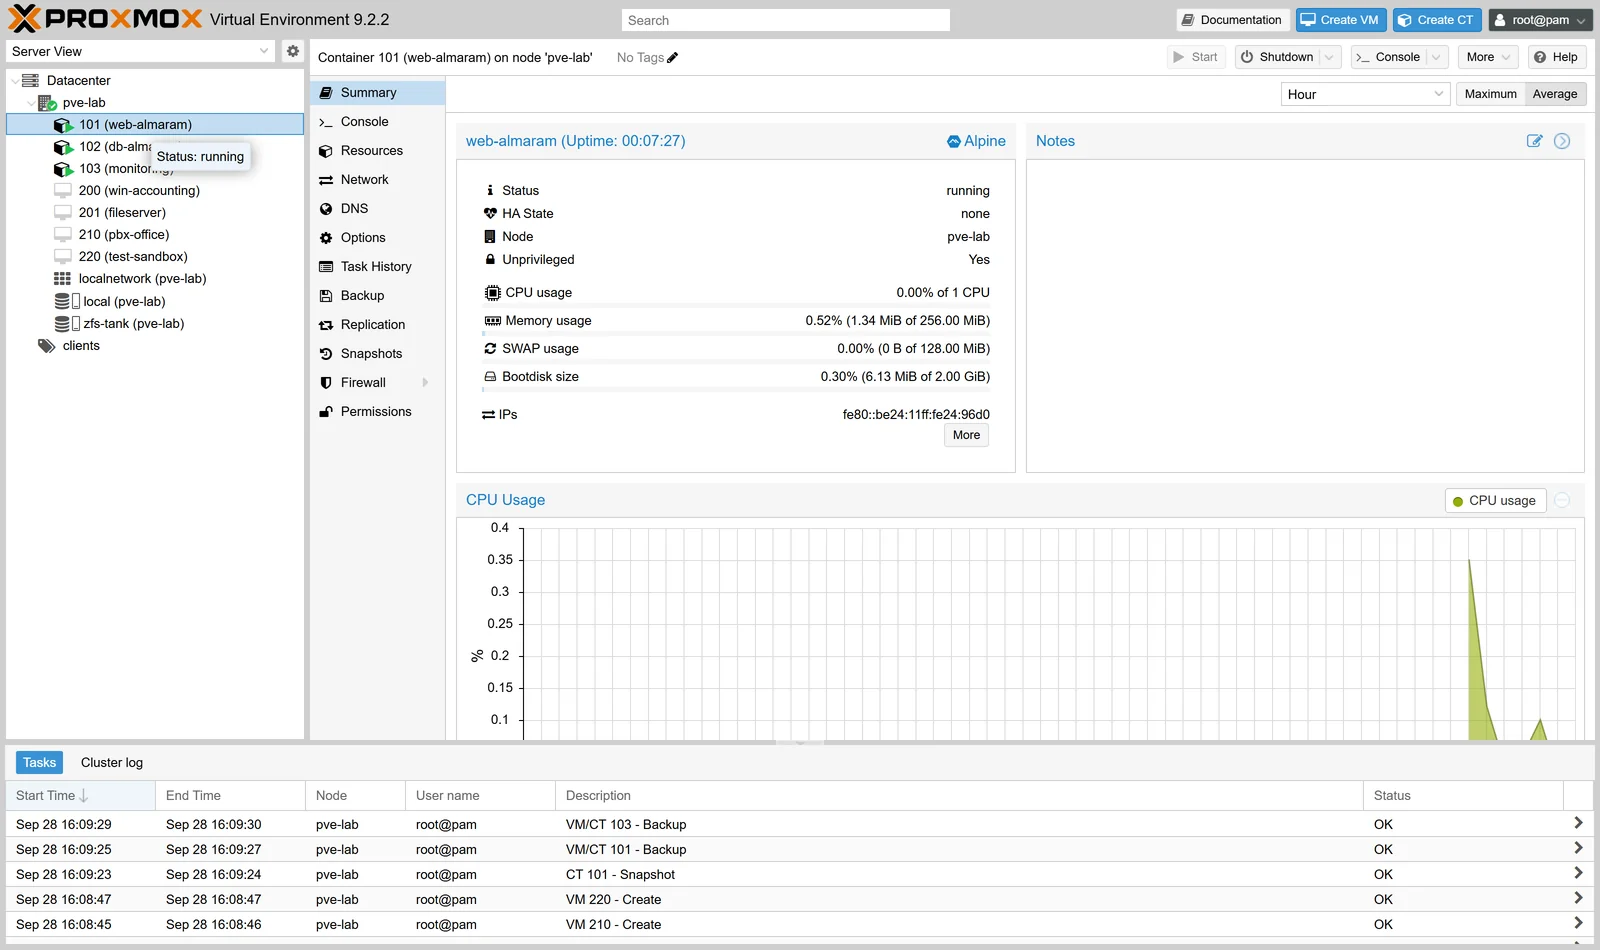Viewport: 1600px width, 950px height.
Task: Click the Bootdisk size drive icon
Action: tap(490, 377)
